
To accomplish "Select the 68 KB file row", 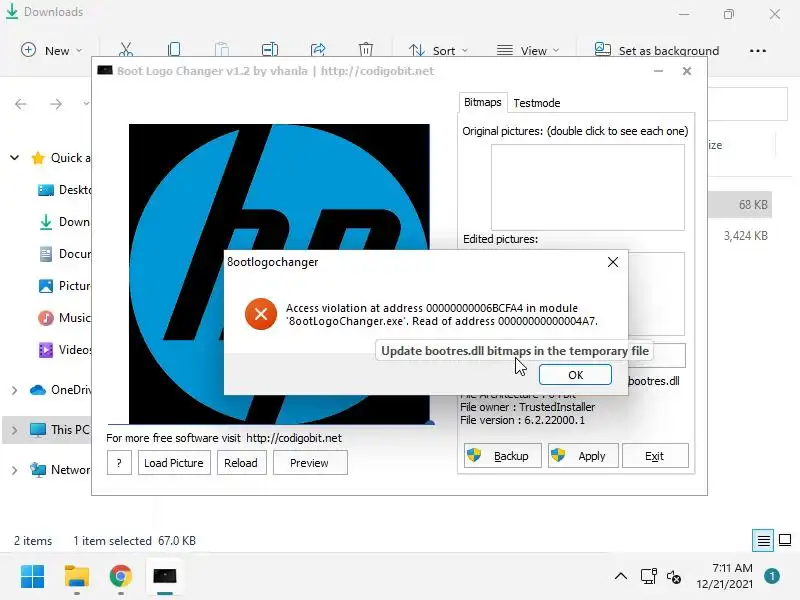I will (x=740, y=205).
